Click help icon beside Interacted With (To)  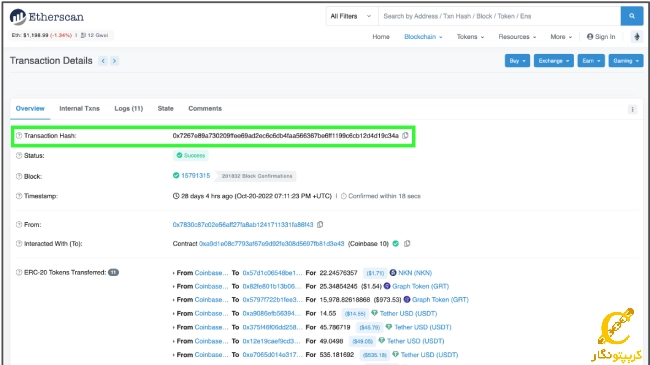pyautogui.click(x=19, y=243)
